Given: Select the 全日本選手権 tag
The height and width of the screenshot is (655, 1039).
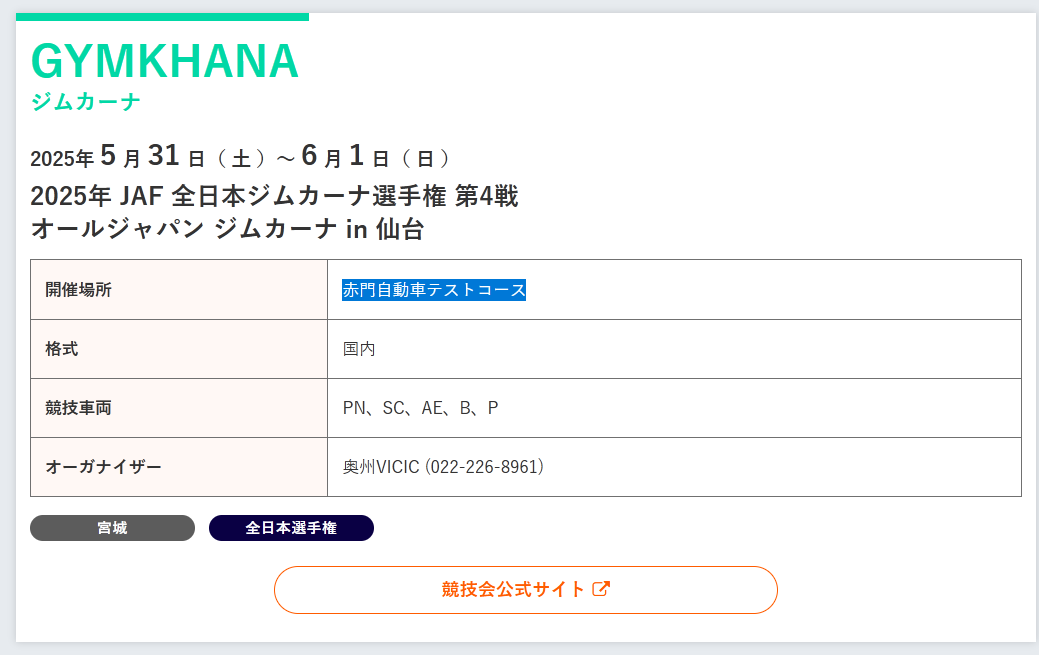Looking at the screenshot, I should [292, 528].
